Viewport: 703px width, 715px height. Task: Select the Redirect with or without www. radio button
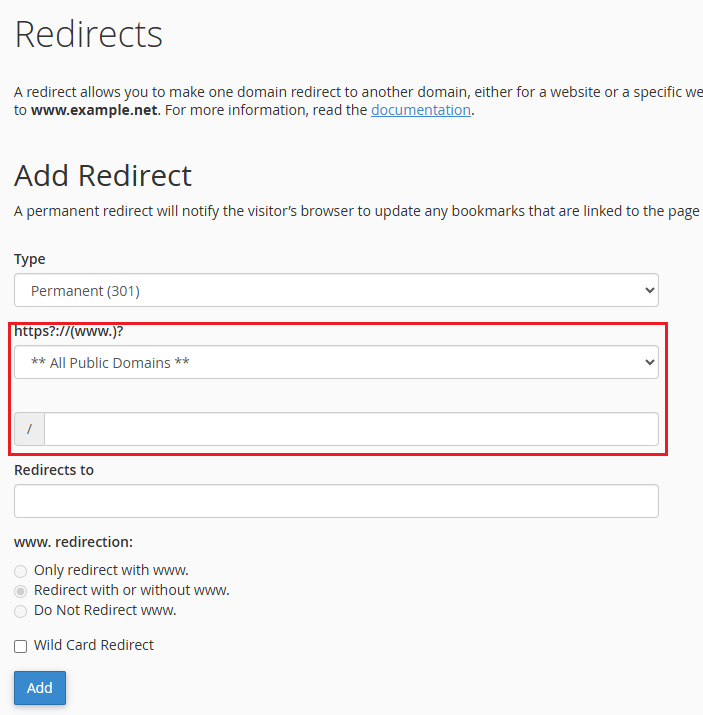pos(21,591)
